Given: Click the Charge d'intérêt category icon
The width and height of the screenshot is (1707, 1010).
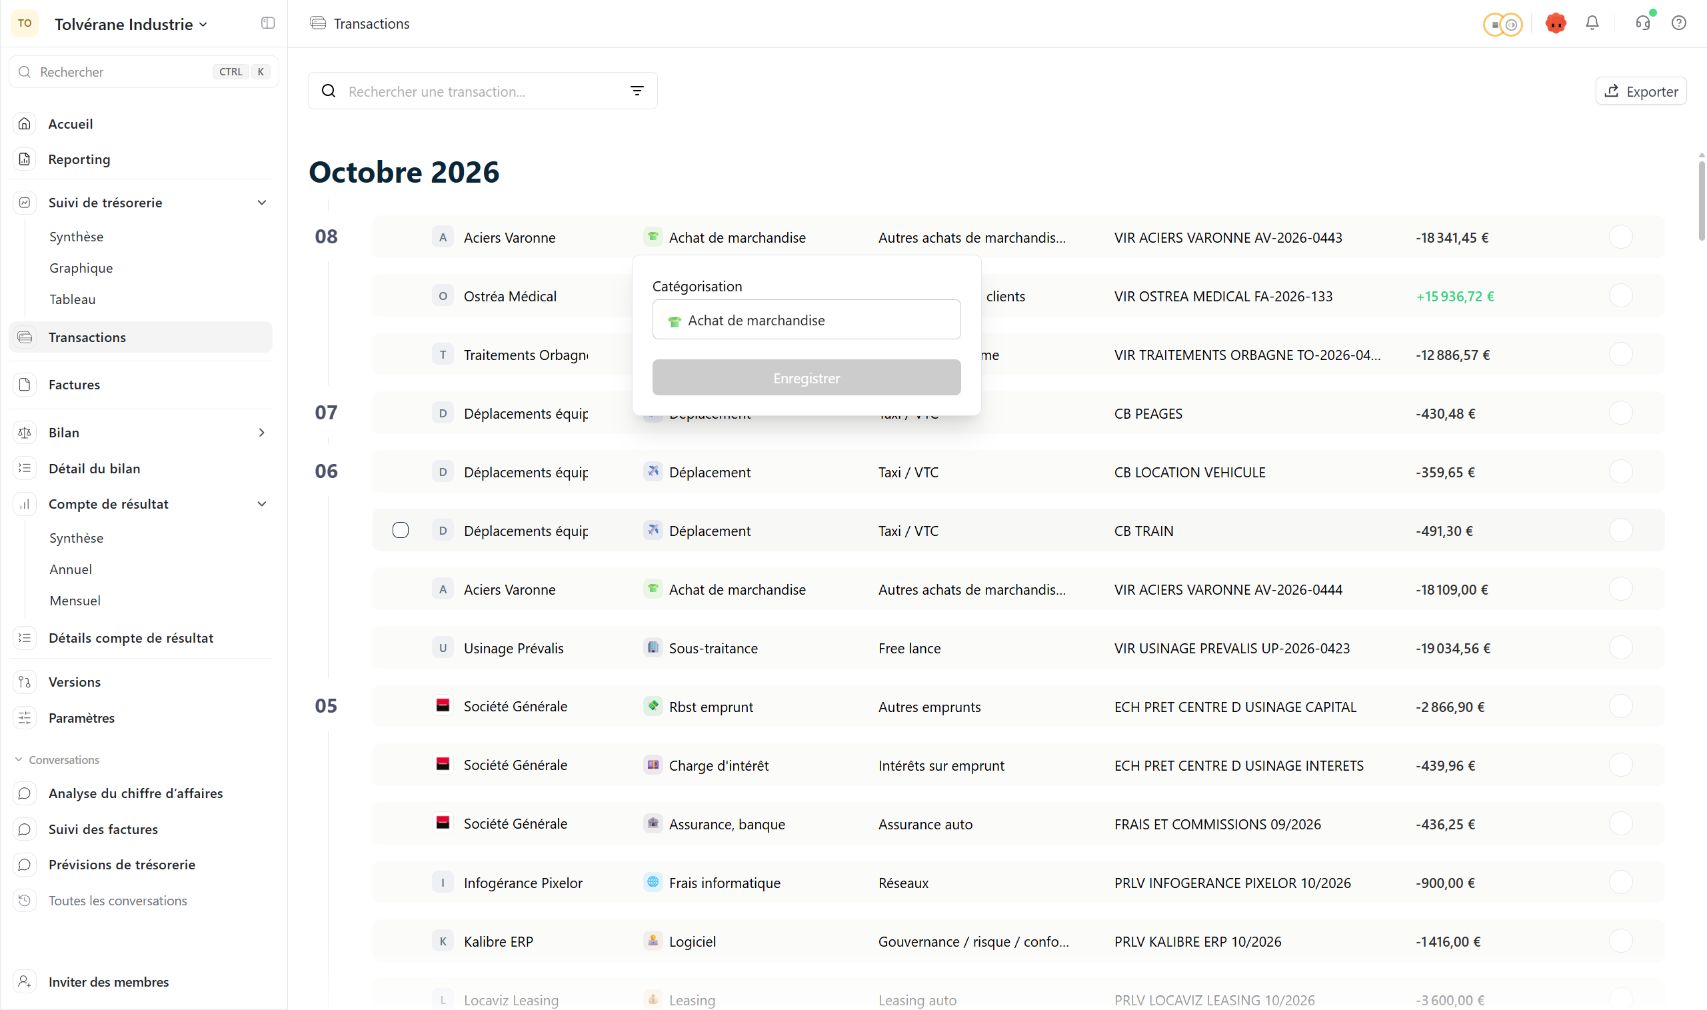Looking at the screenshot, I should pos(653,765).
